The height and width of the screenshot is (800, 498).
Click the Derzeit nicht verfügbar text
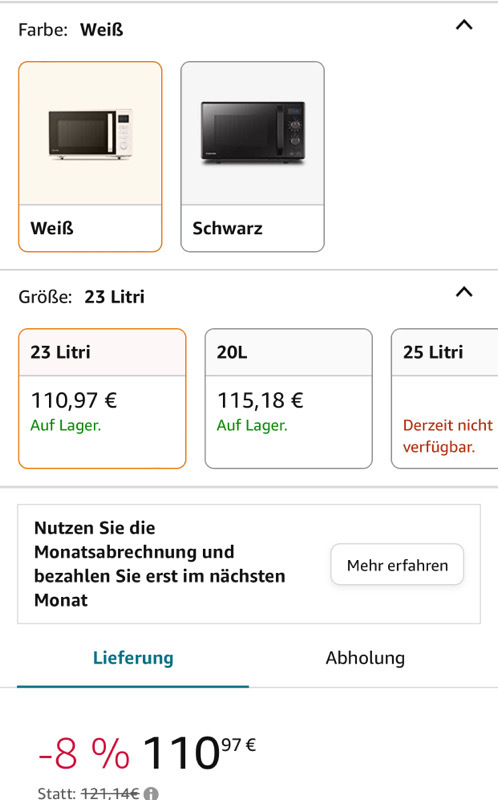(447, 436)
